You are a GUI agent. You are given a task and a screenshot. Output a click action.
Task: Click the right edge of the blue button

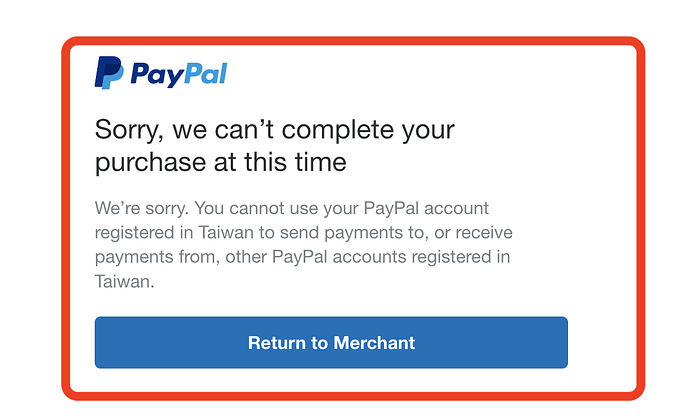562,343
